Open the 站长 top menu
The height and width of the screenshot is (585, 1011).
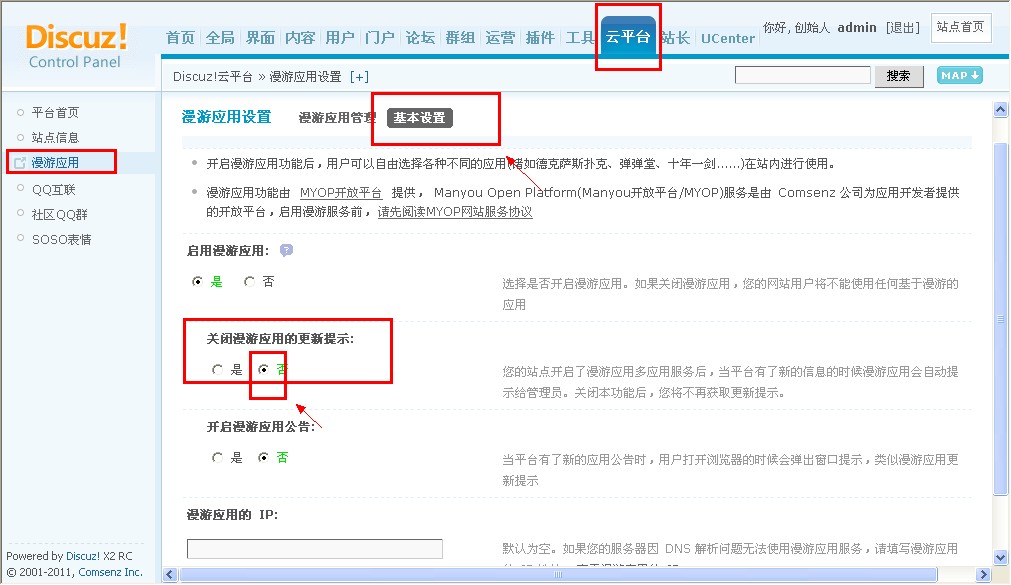point(676,38)
